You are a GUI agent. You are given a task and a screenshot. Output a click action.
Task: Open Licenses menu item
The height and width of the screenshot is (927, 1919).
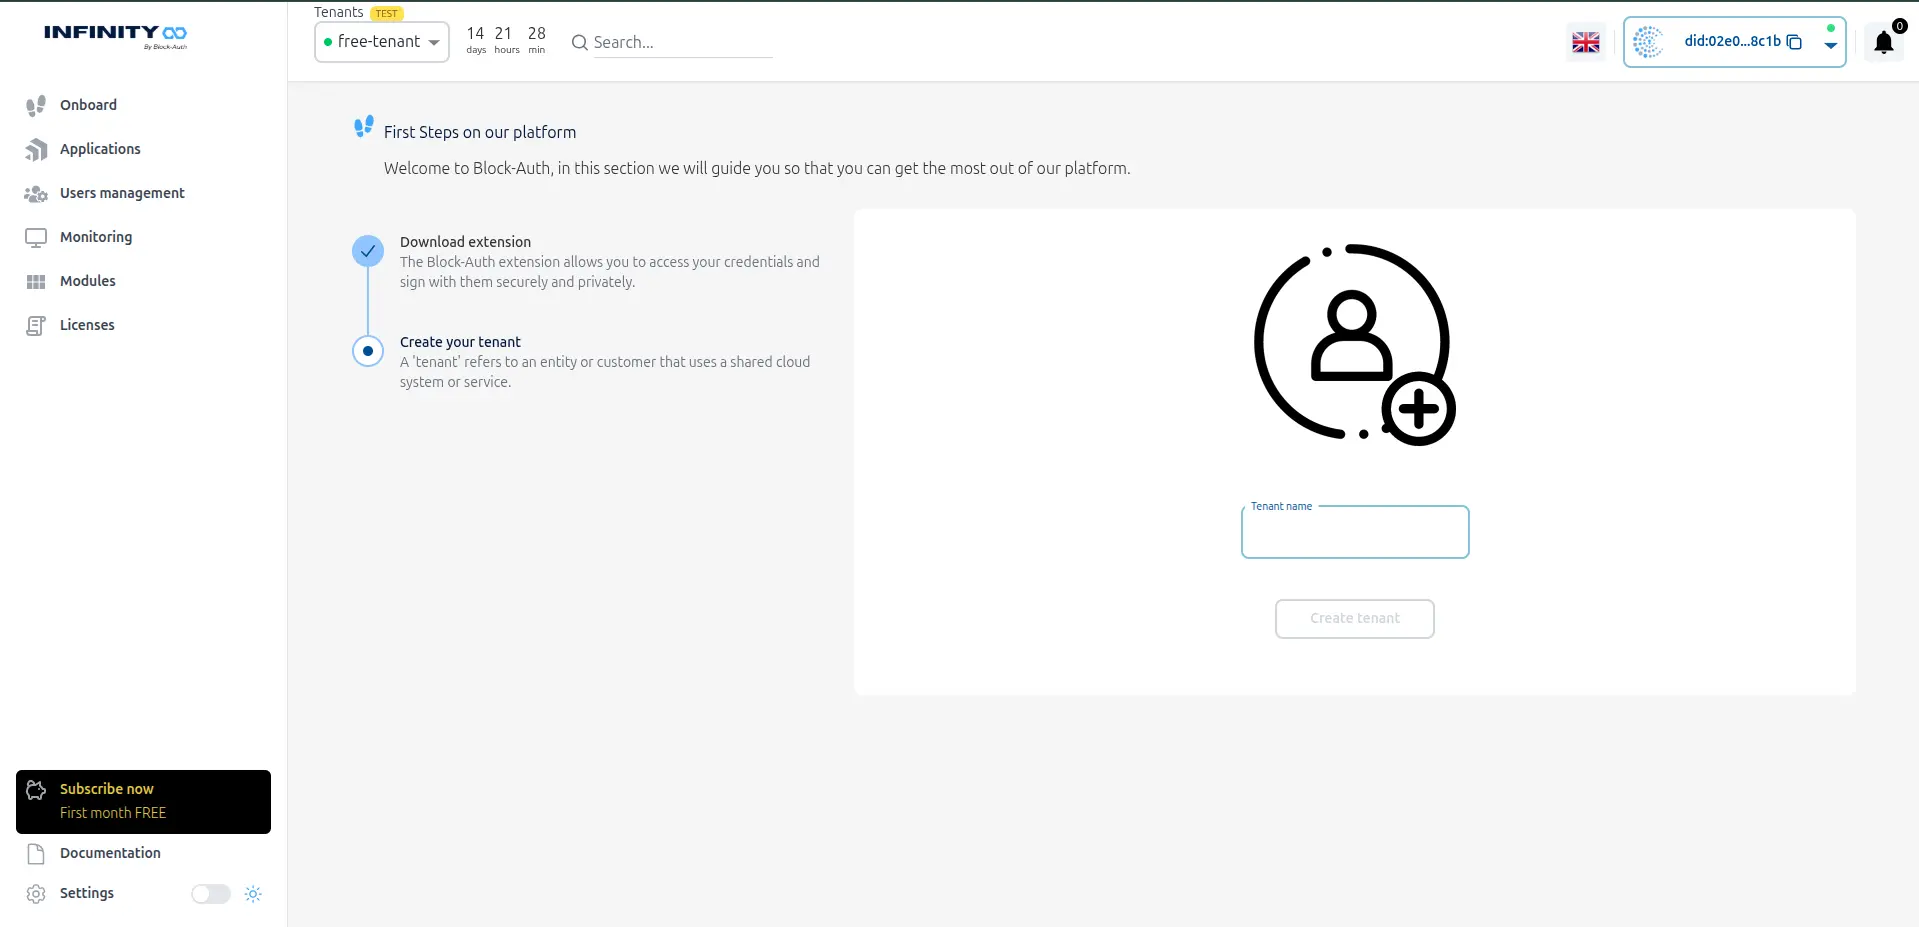point(87,325)
